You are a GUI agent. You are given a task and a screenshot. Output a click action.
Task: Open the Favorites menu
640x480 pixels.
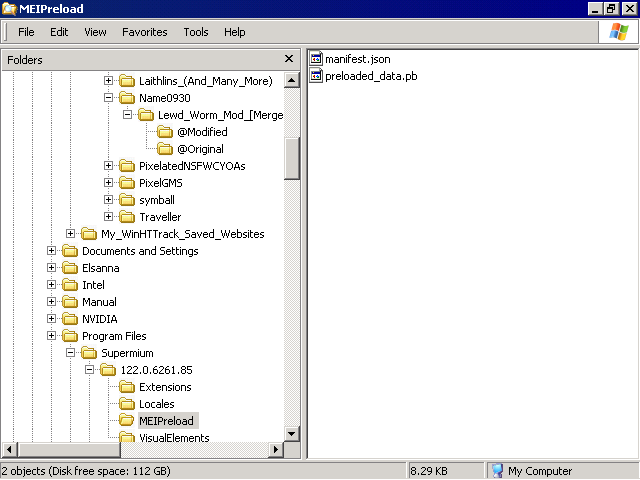click(144, 32)
